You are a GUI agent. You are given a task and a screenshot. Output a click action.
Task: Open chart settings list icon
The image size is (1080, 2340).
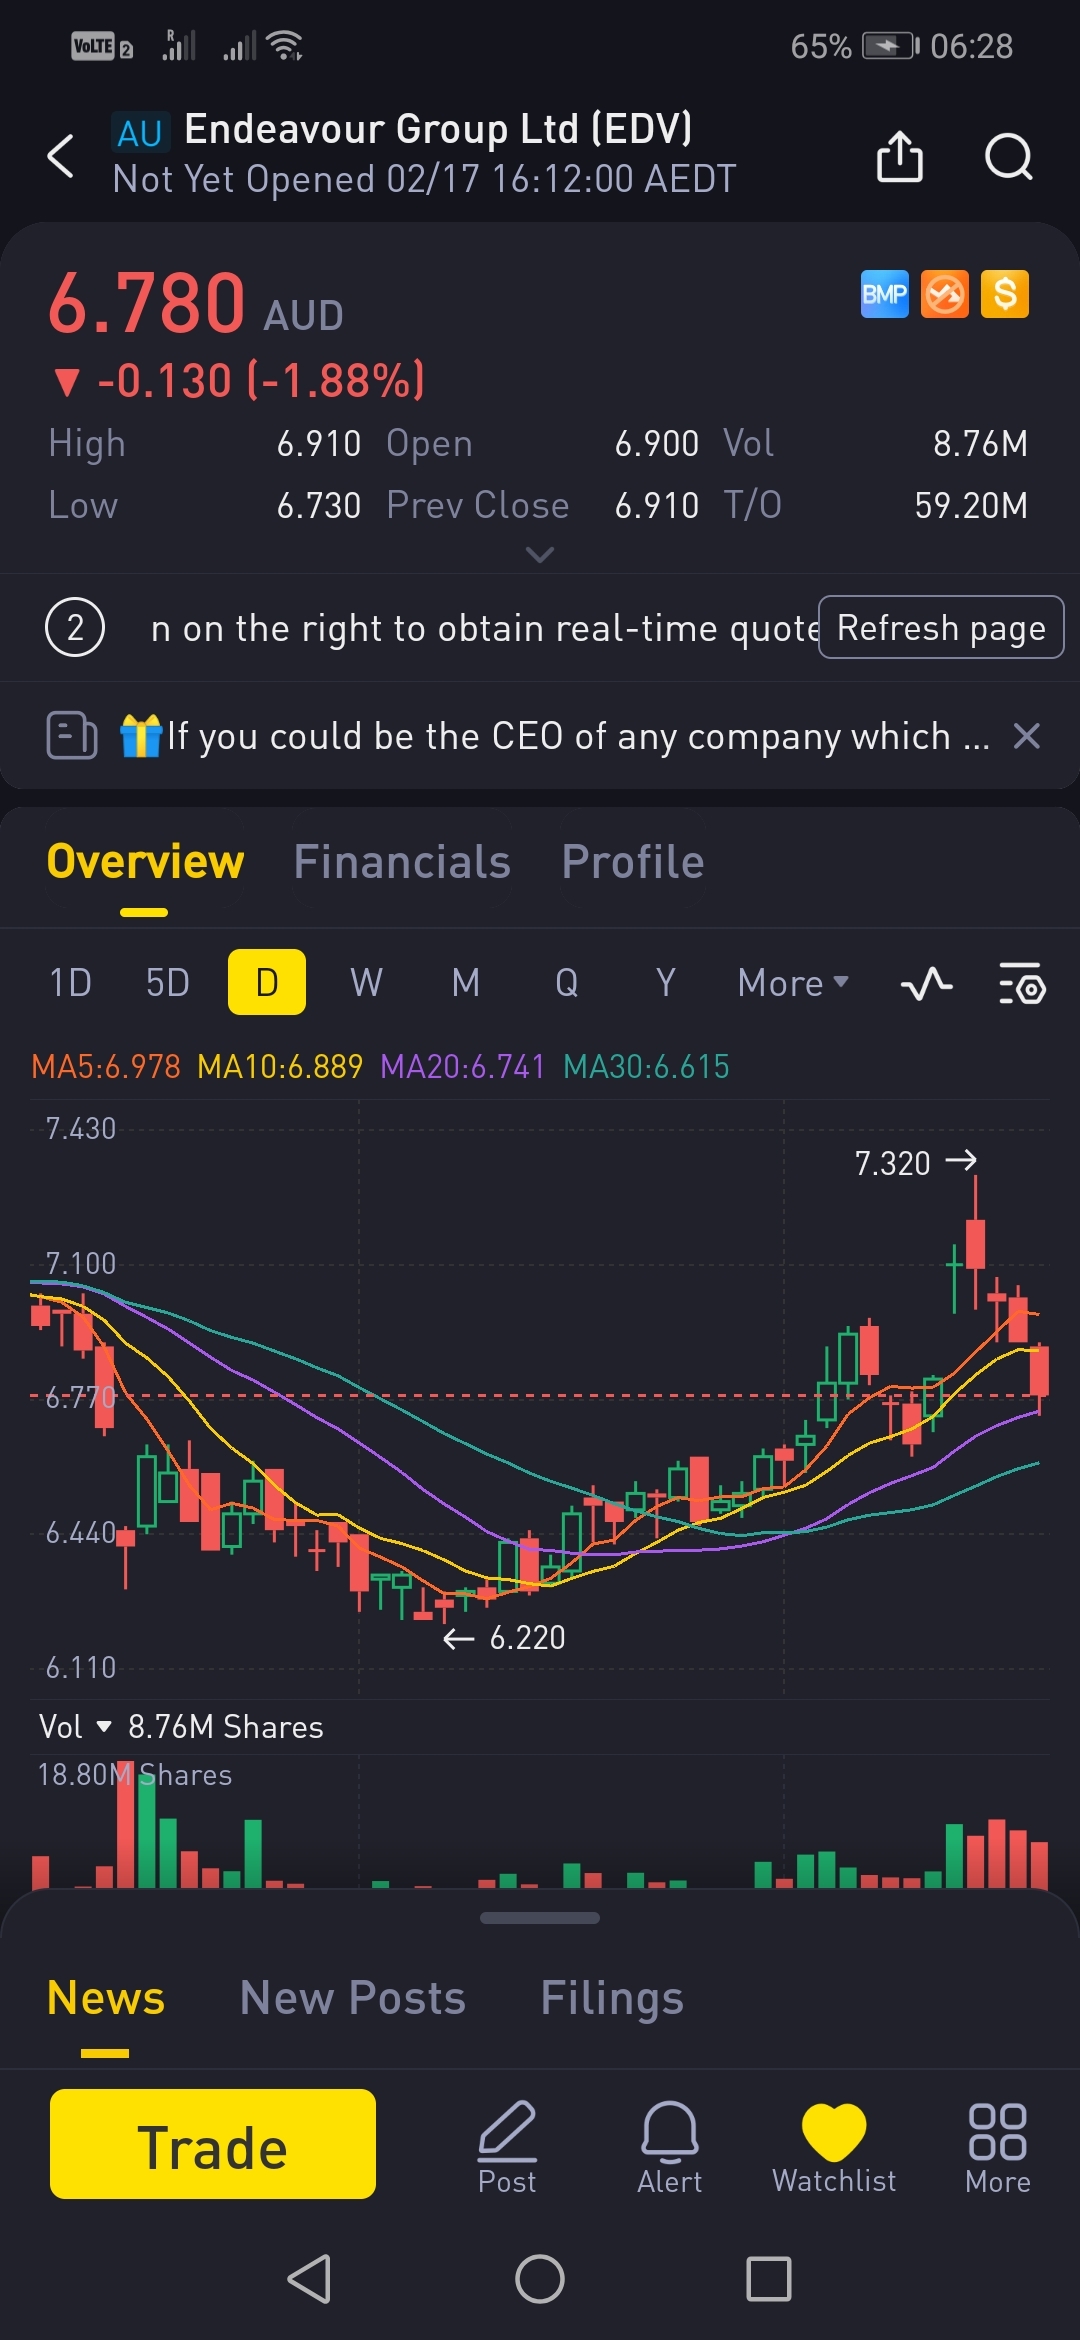click(x=1022, y=984)
